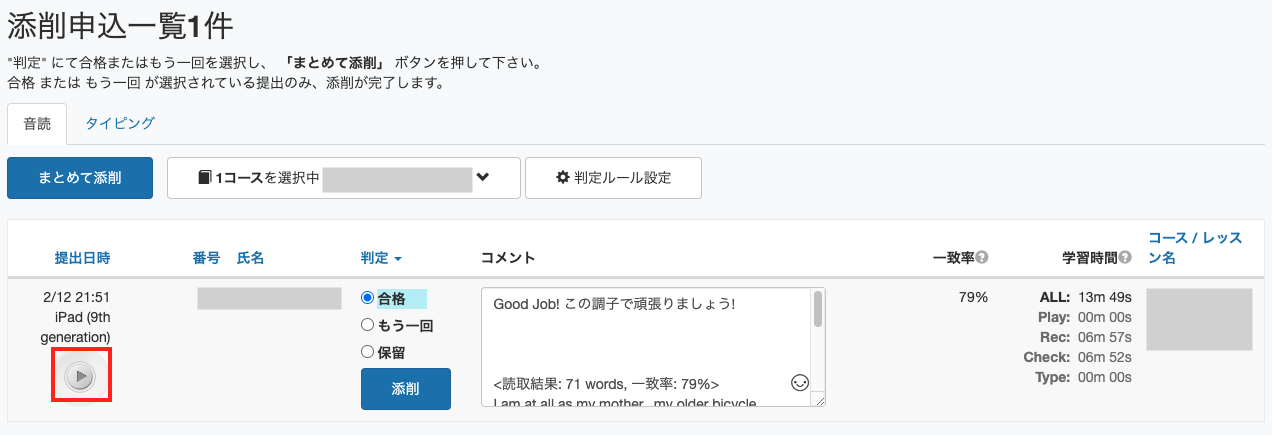Click the help icon next to 一致率
This screenshot has width=1272, height=435.
pyautogui.click(x=982, y=258)
